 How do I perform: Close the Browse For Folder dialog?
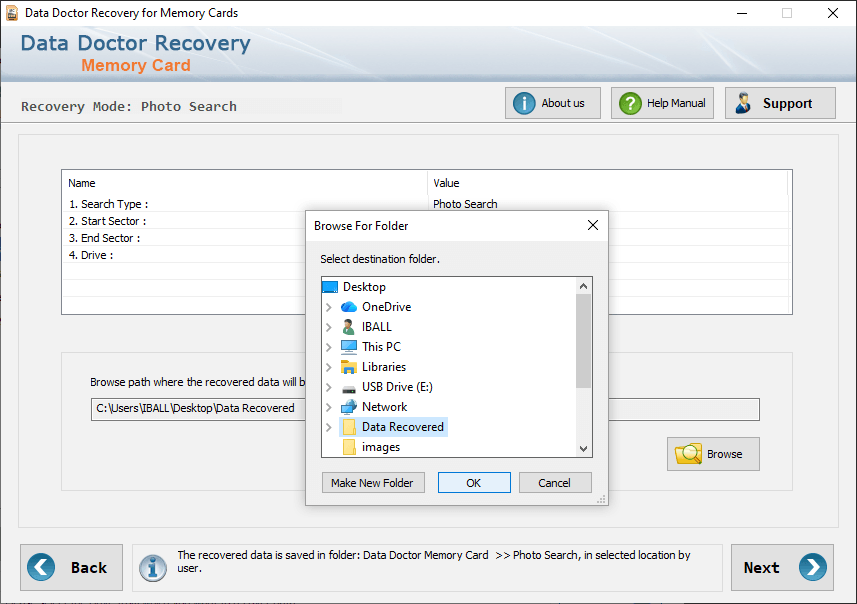pyautogui.click(x=592, y=225)
